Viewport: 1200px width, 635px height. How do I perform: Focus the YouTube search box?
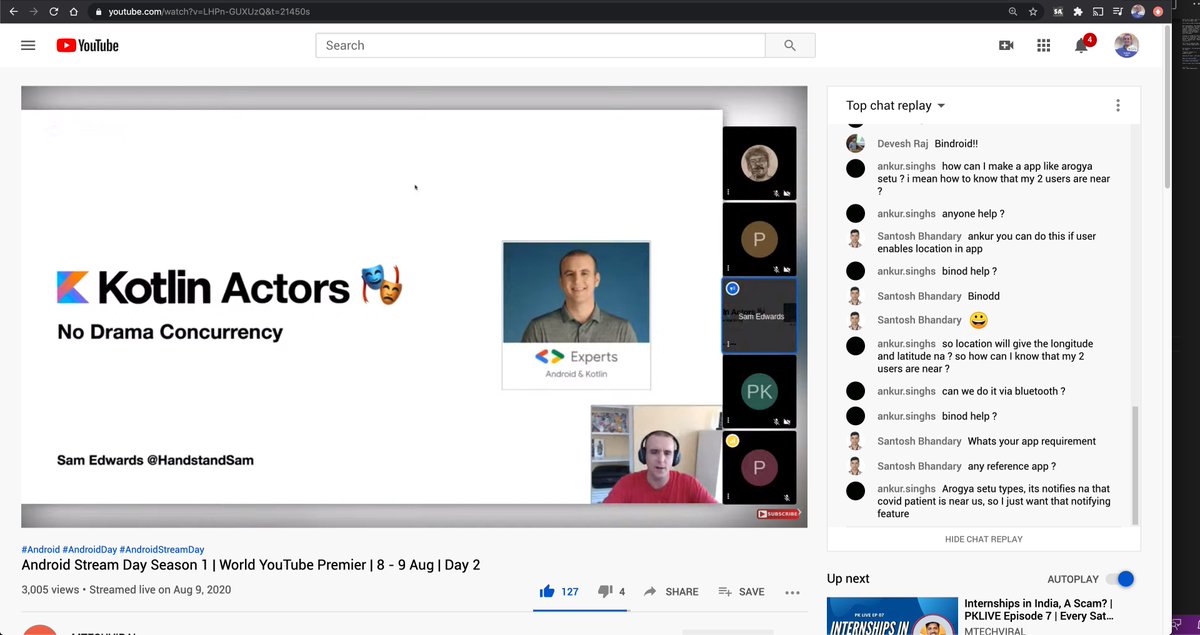coord(541,45)
